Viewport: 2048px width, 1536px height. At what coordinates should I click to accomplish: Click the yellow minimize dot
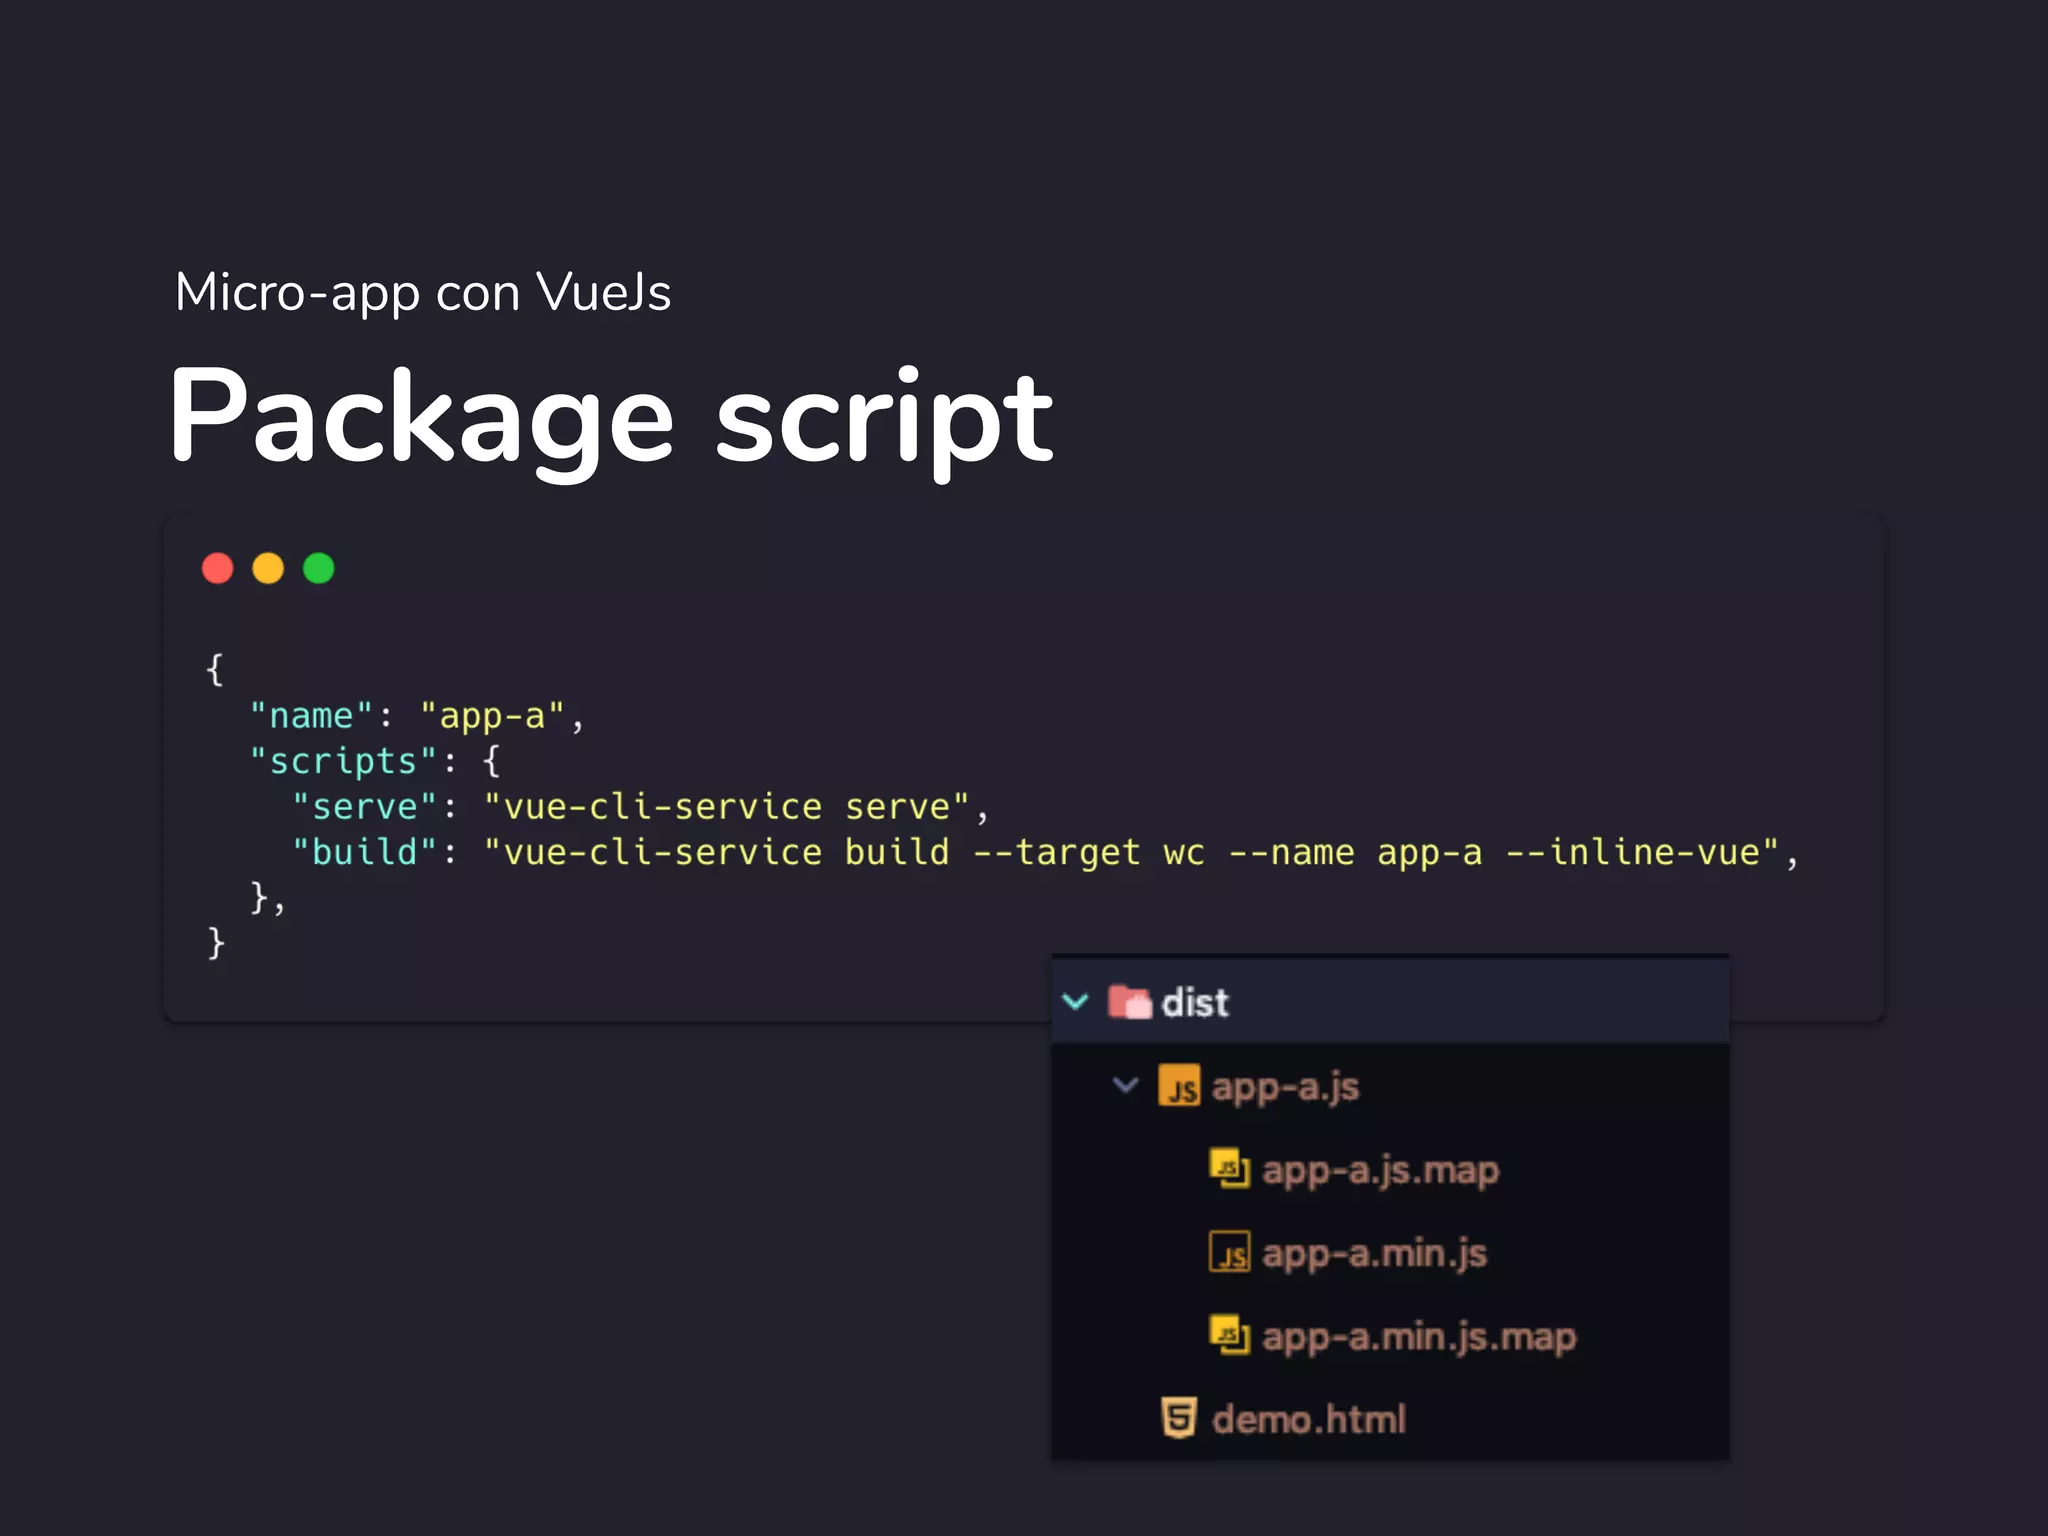coord(268,568)
